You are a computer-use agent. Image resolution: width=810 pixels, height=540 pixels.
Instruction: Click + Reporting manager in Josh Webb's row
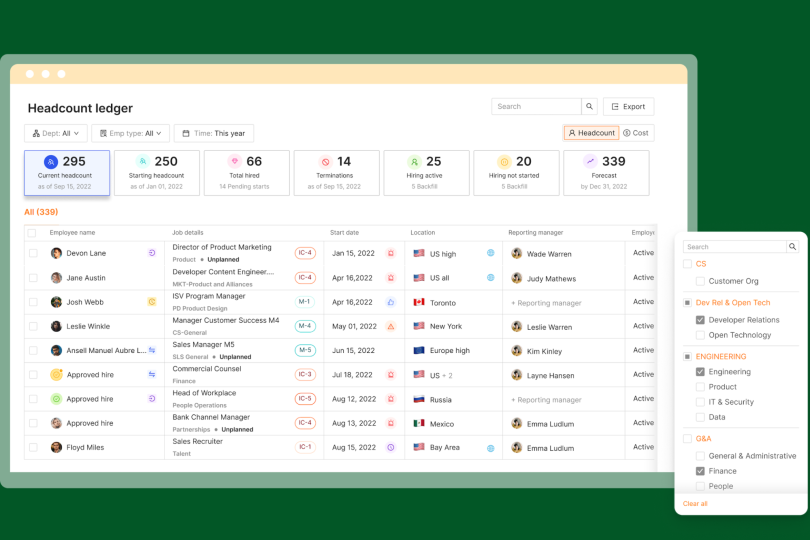(547, 303)
